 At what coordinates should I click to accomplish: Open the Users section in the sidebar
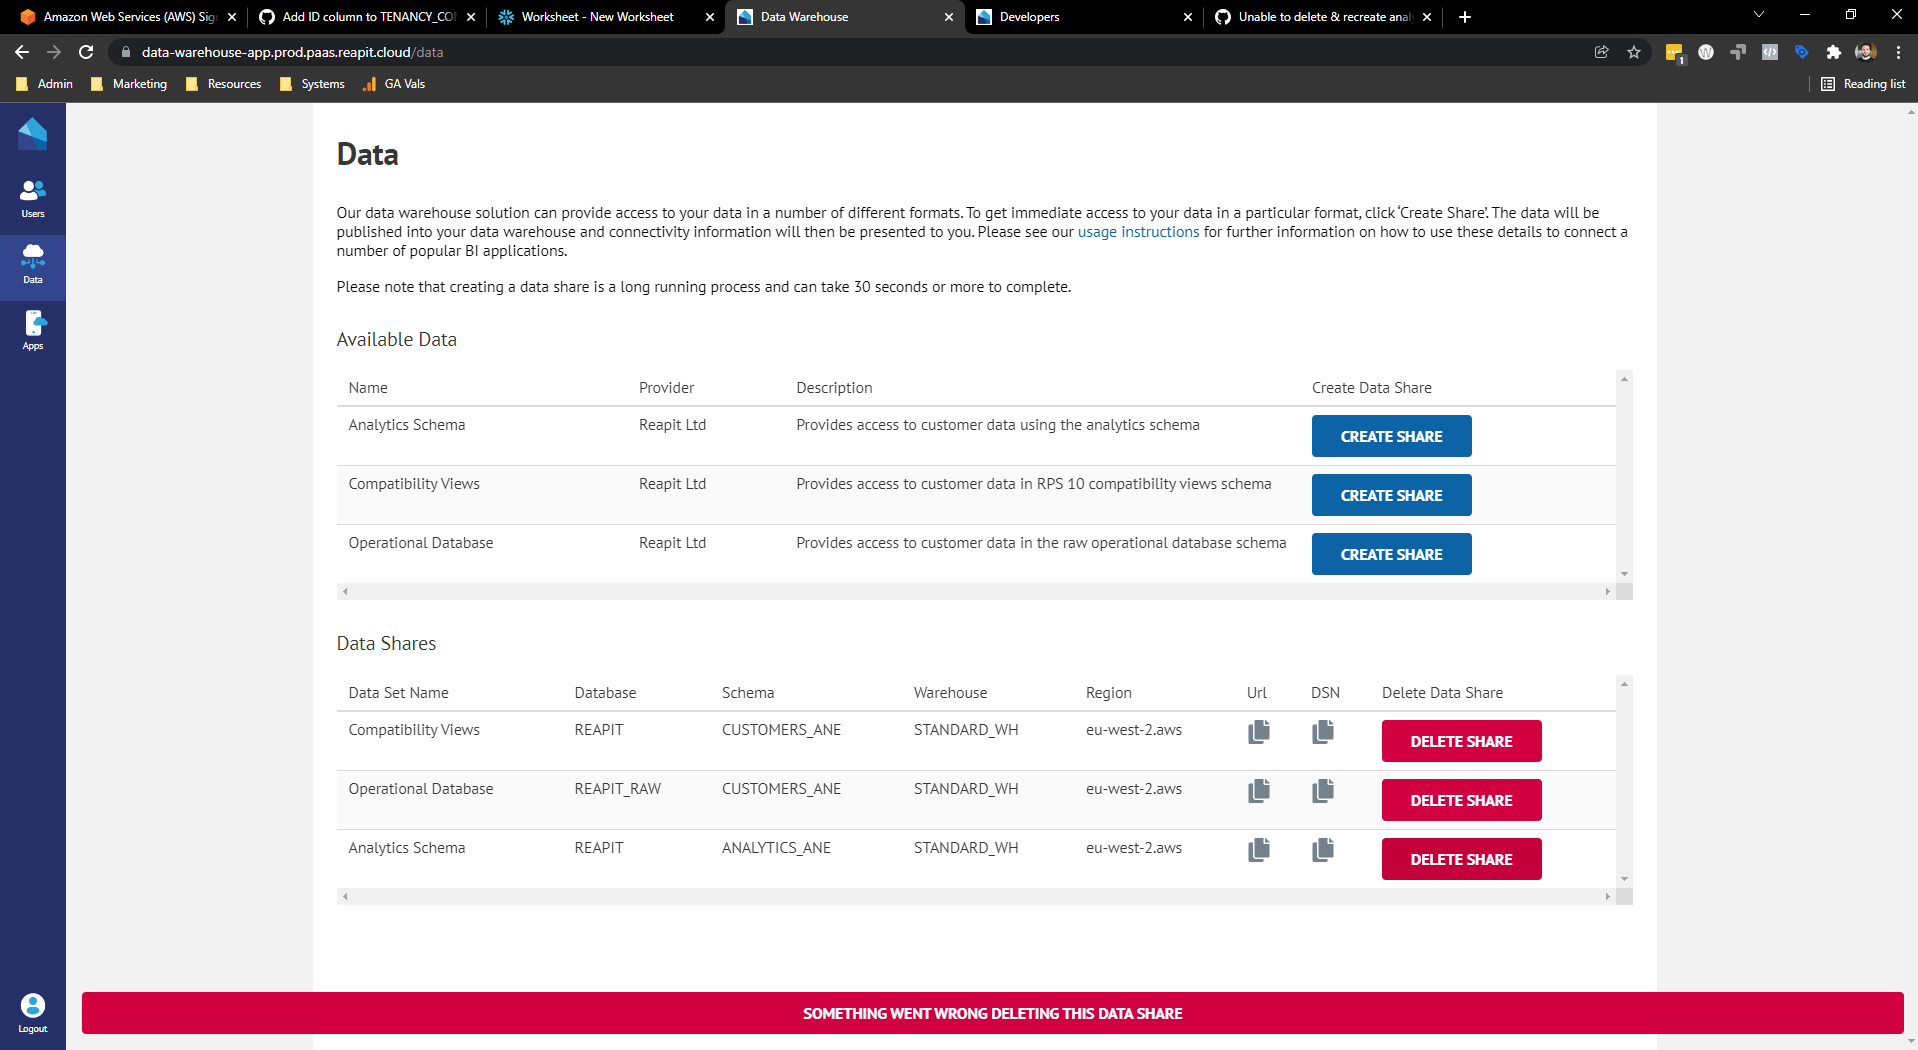click(x=33, y=197)
